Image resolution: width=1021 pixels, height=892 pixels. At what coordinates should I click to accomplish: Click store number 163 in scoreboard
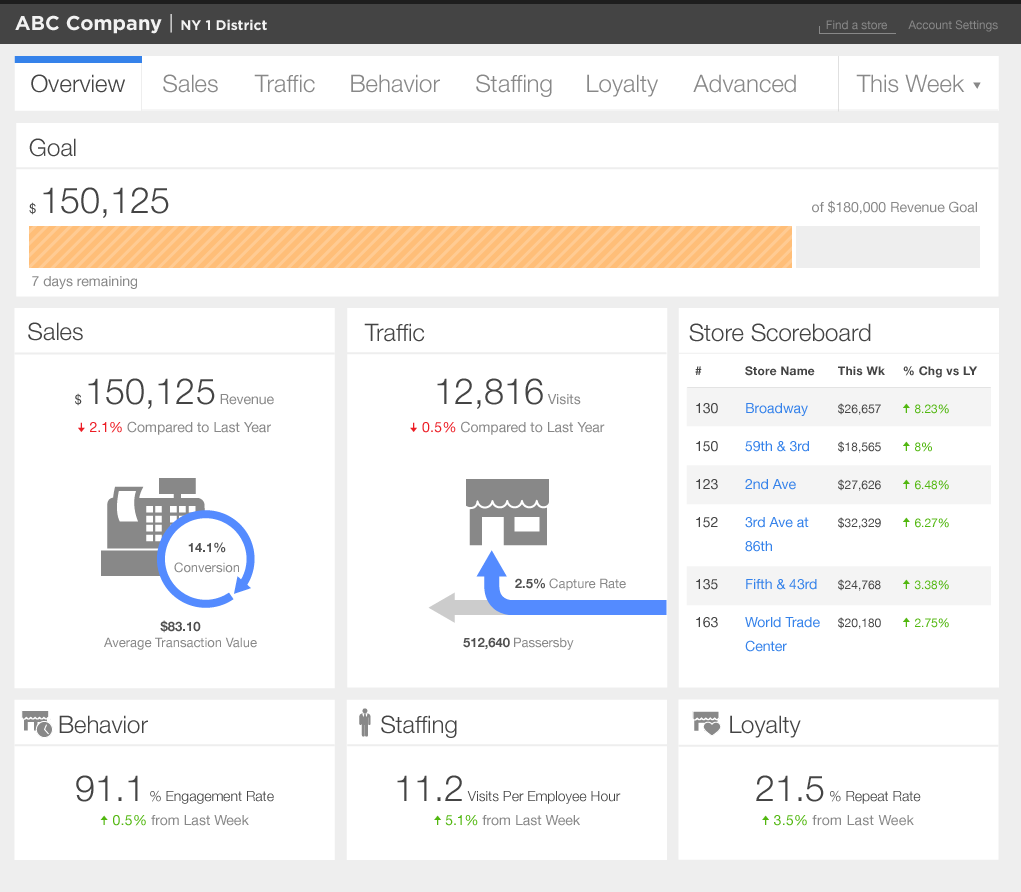[x=706, y=622]
